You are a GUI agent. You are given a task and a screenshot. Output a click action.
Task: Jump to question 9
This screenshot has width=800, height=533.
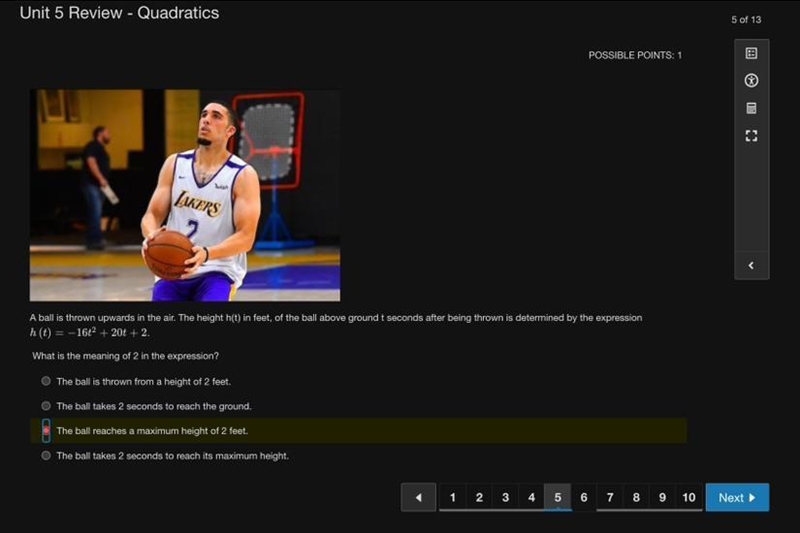coord(662,497)
